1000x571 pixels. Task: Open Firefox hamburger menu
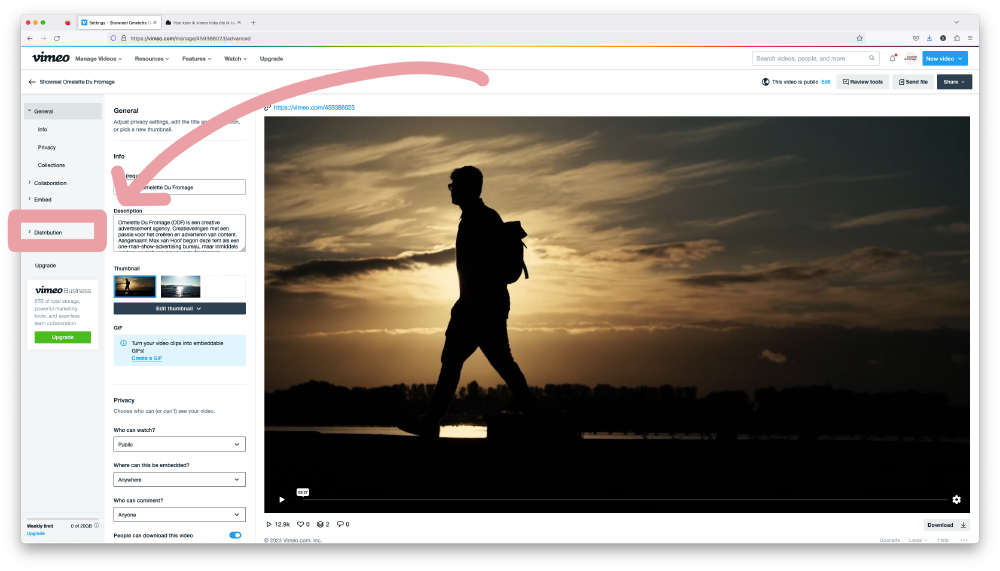[x=970, y=38]
